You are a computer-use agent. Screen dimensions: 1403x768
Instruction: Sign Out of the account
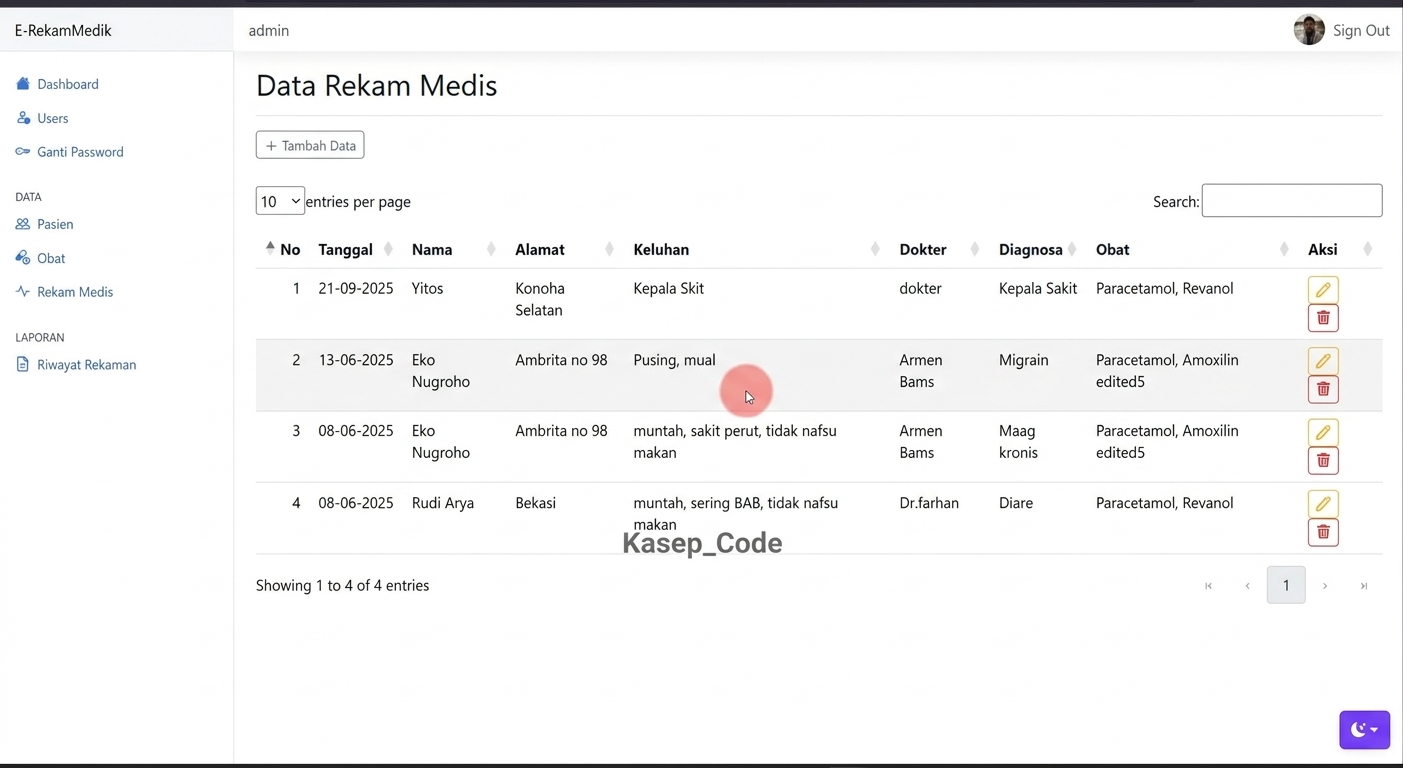(x=1361, y=30)
